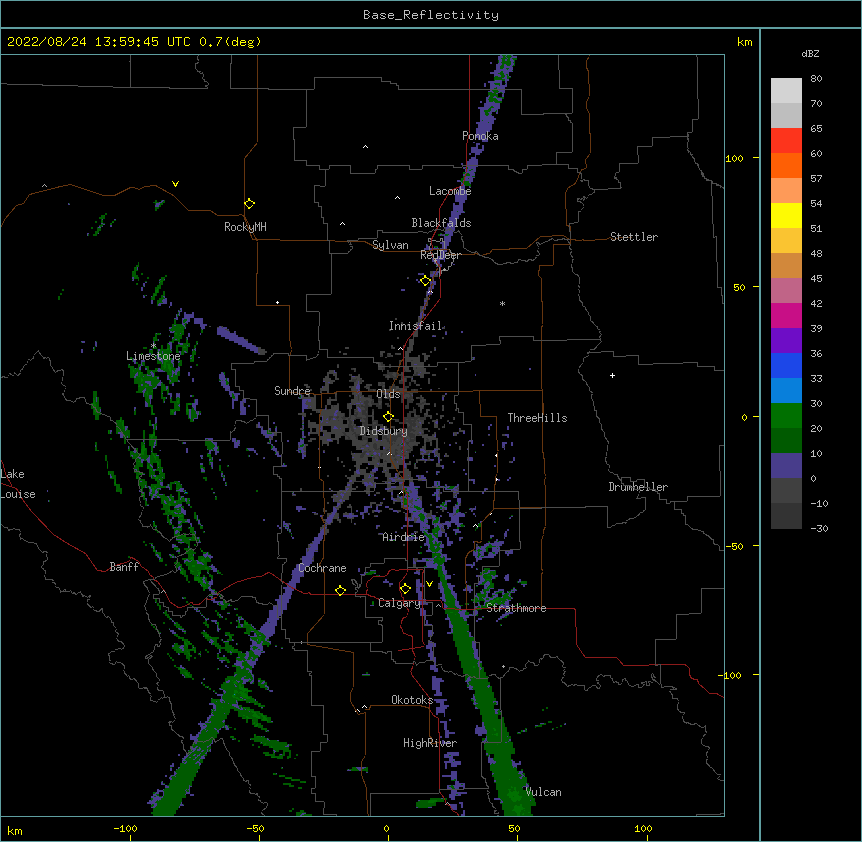Select the Calgary city label
Image resolution: width=862 pixels, height=842 pixels.
coord(399,603)
